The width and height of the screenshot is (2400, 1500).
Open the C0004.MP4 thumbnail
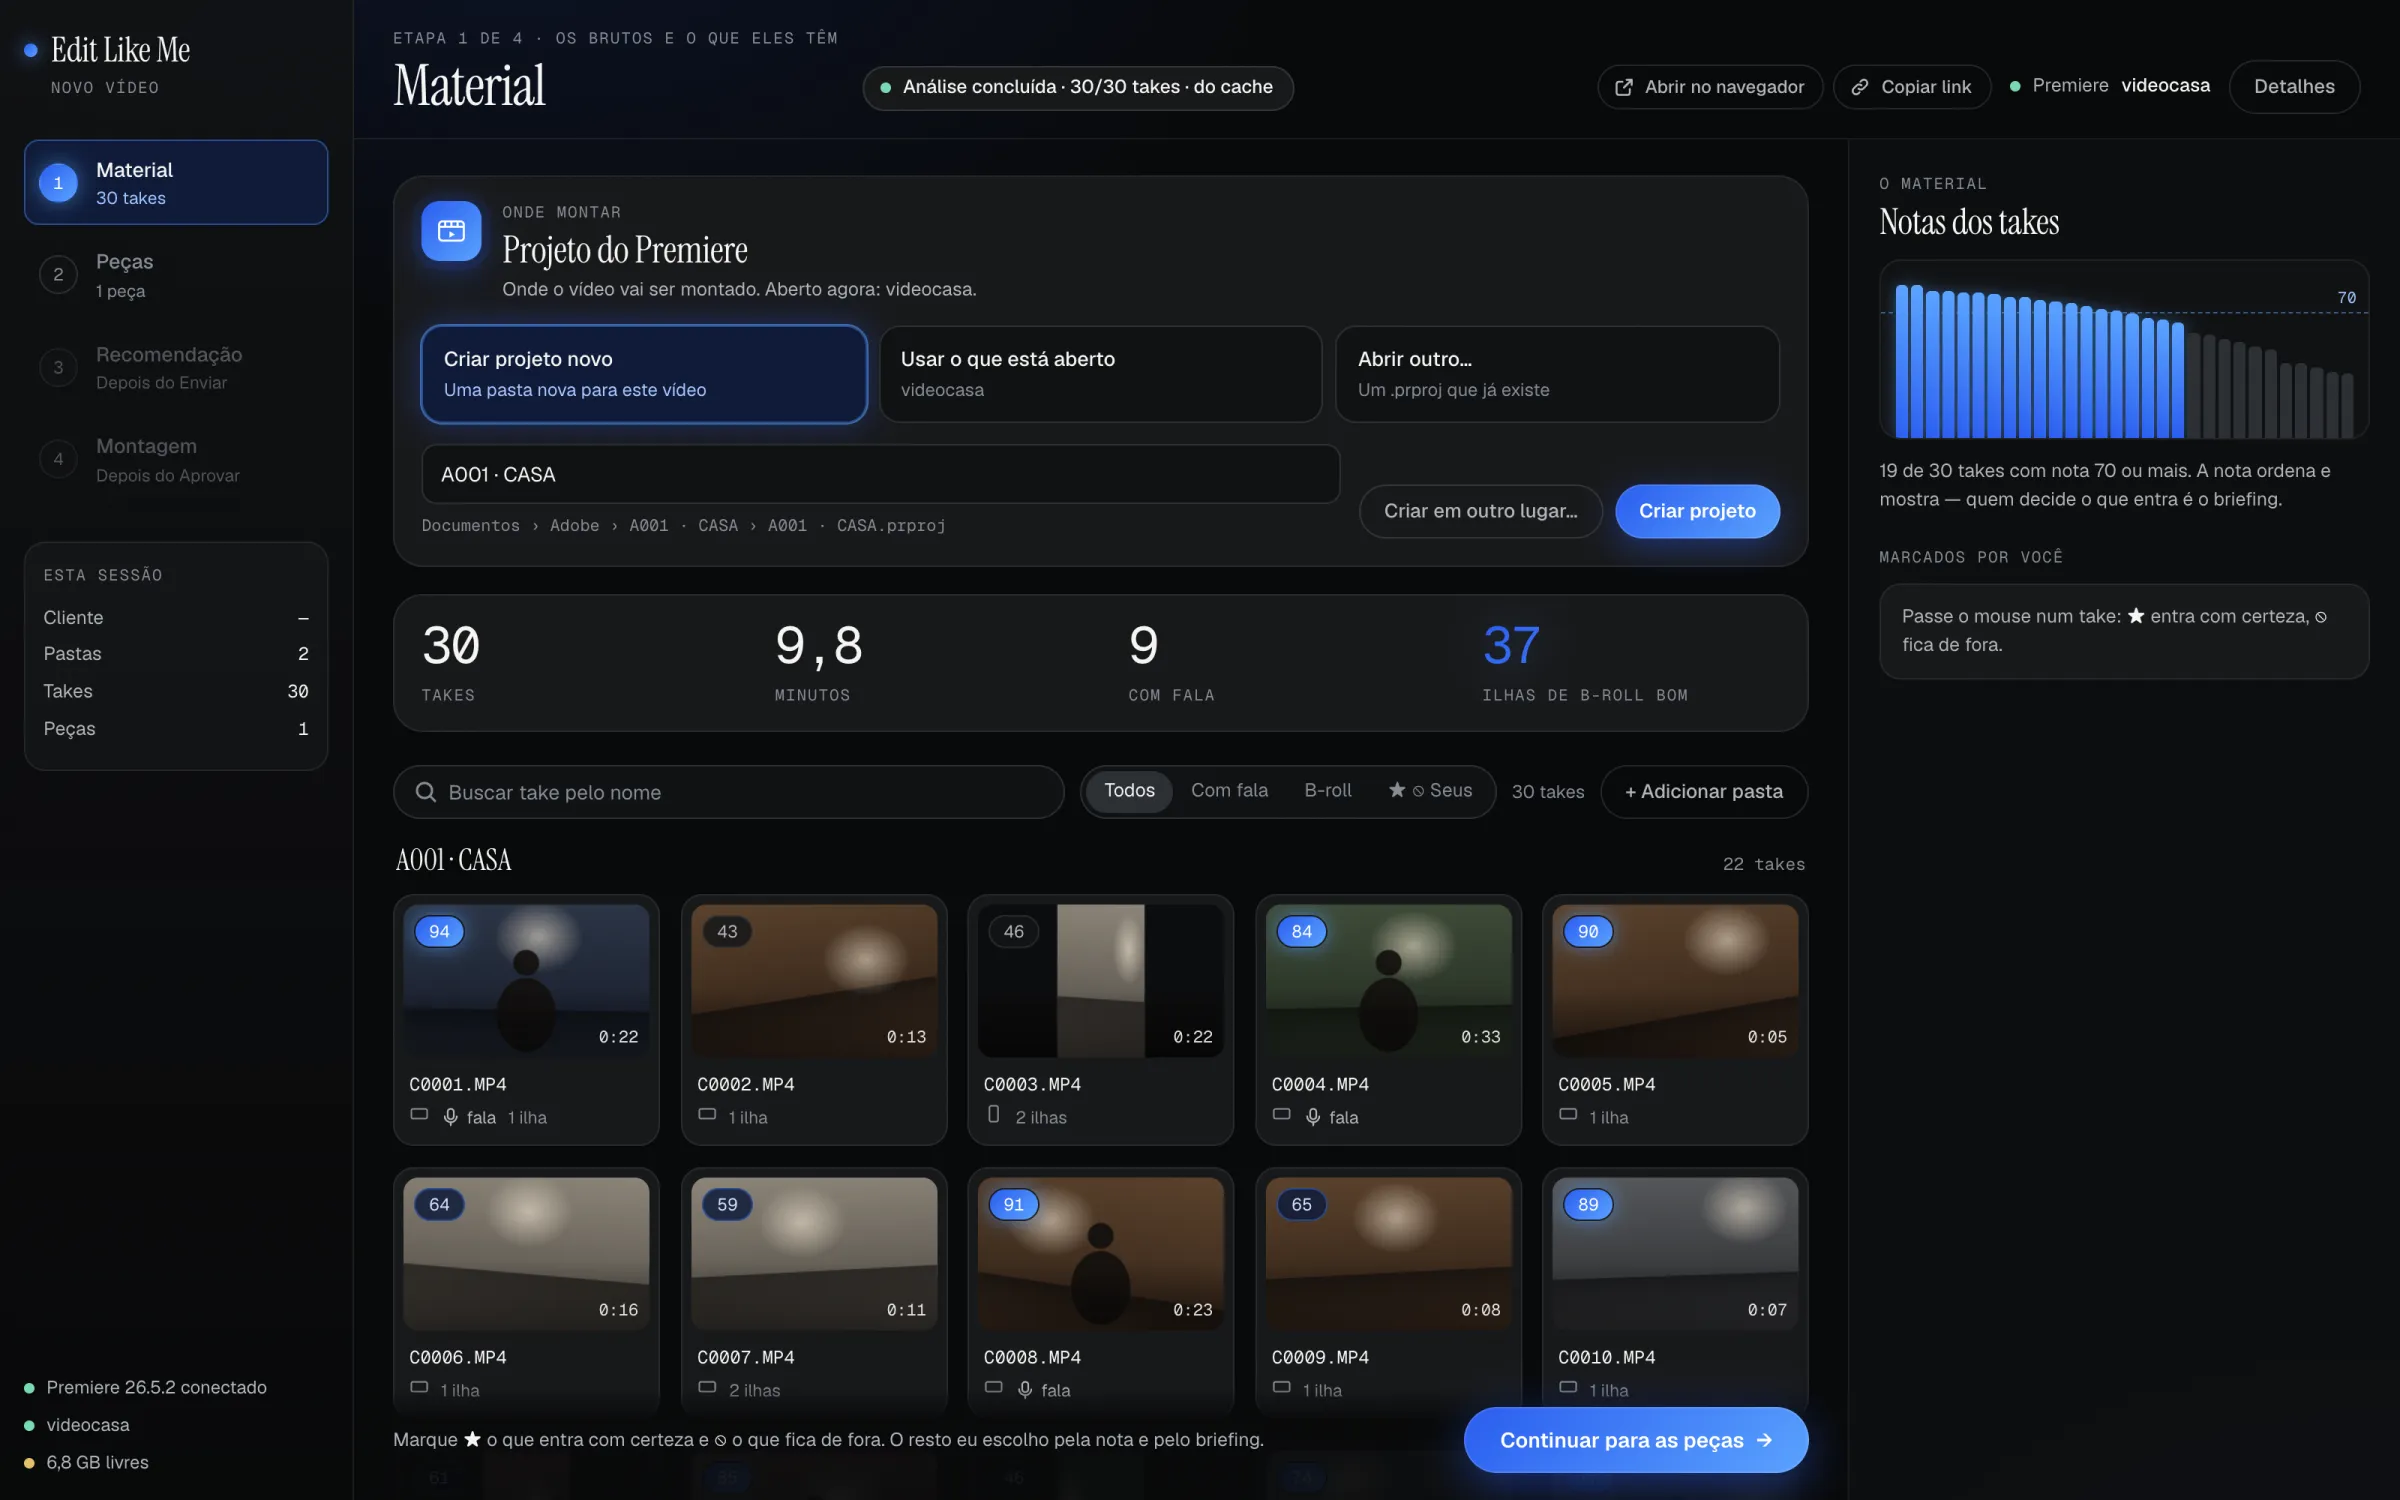point(1388,980)
